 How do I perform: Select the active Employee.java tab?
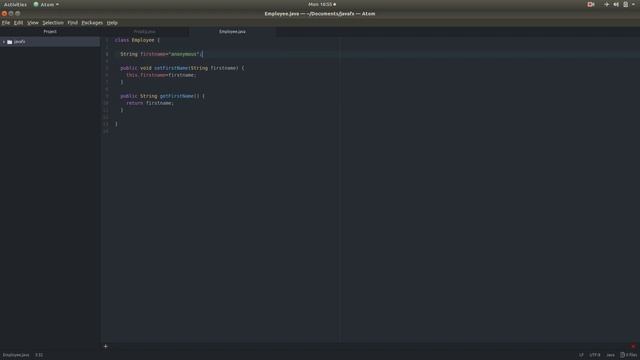[232, 31]
